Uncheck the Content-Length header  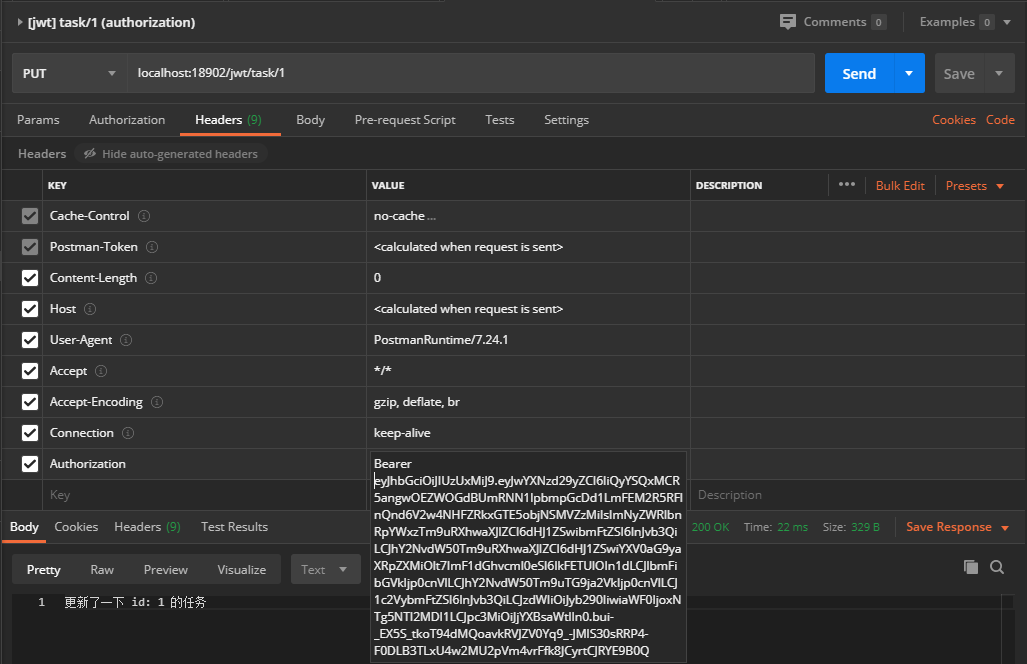pyautogui.click(x=30, y=278)
